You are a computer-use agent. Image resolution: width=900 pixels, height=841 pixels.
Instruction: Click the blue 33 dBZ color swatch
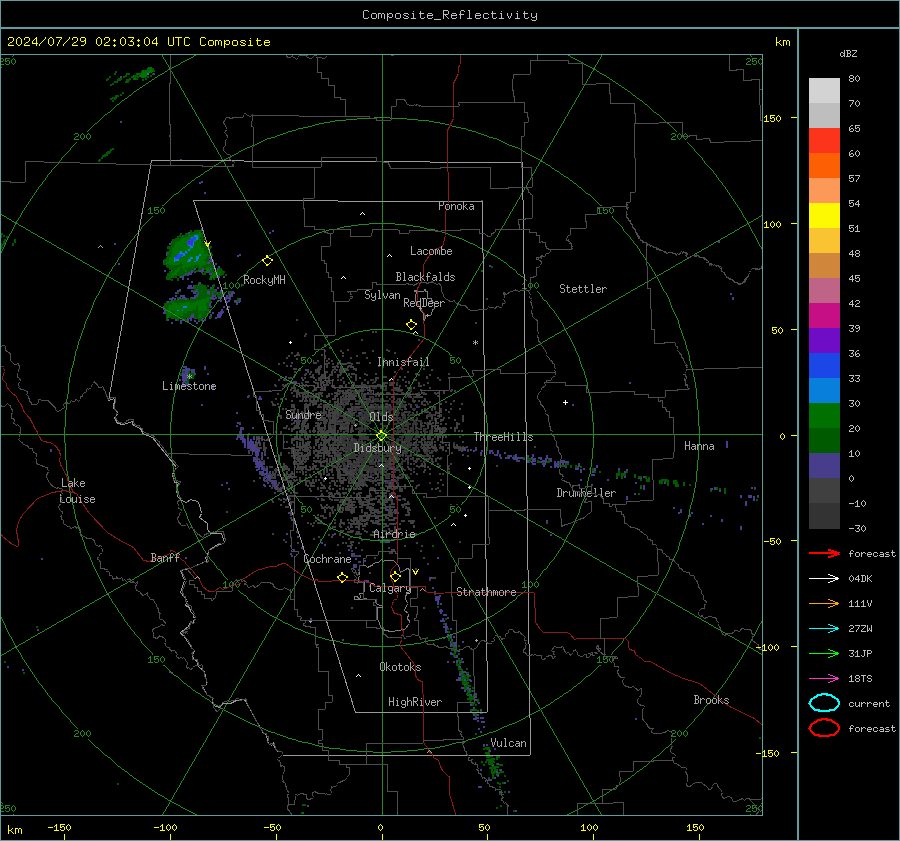[824, 365]
